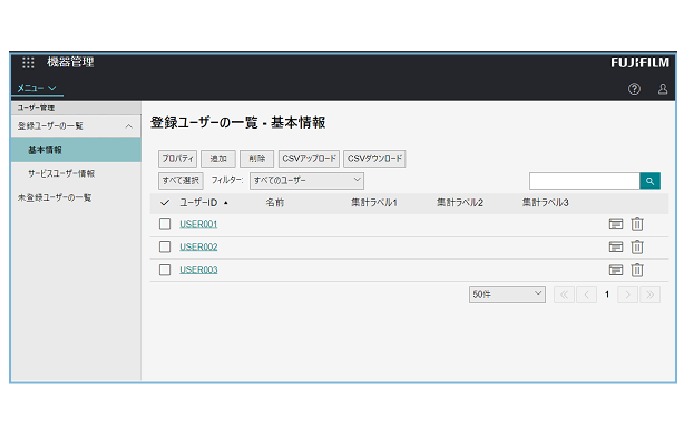Go to last page arrow

pyautogui.click(x=650, y=294)
